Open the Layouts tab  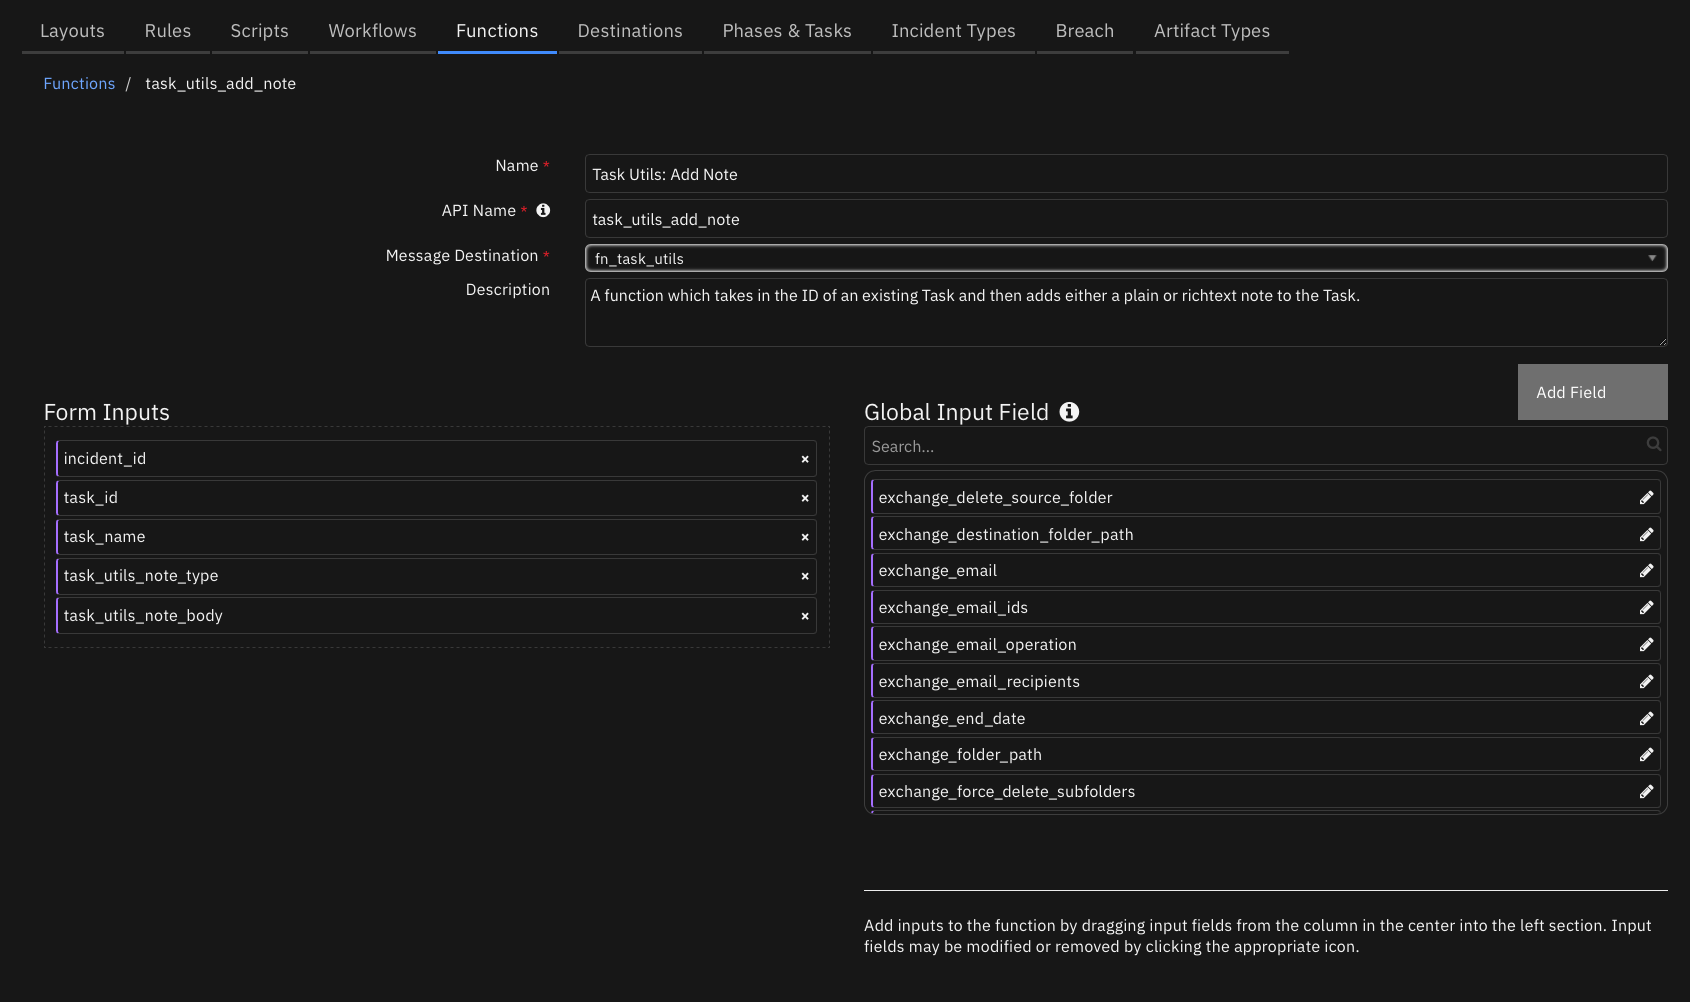click(x=72, y=31)
